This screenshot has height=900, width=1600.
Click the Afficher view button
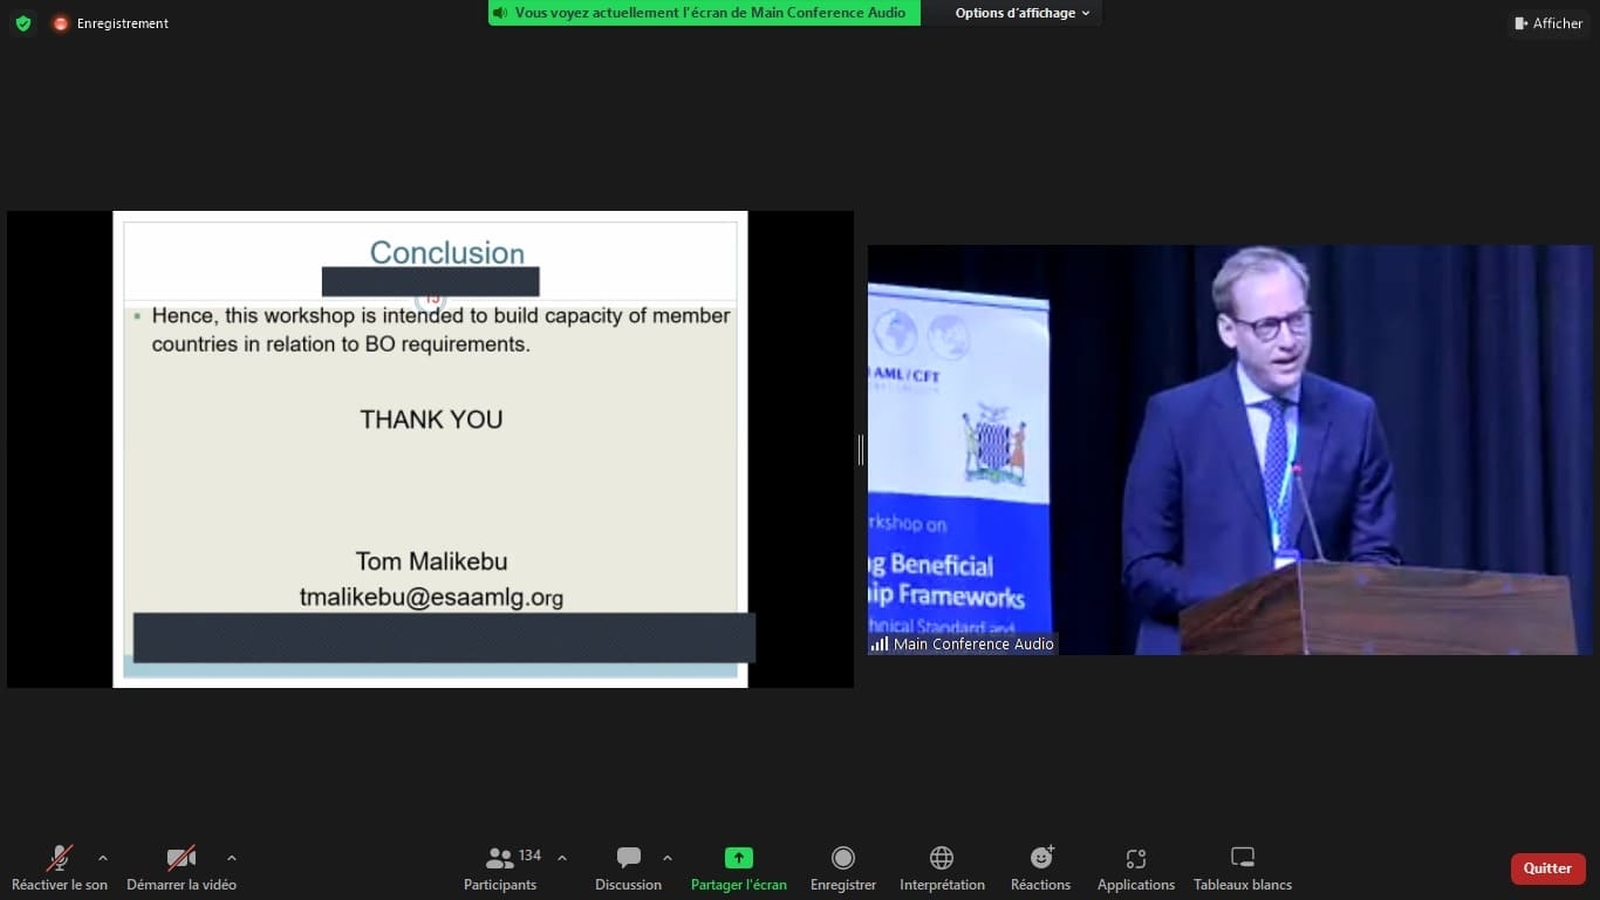click(1548, 23)
